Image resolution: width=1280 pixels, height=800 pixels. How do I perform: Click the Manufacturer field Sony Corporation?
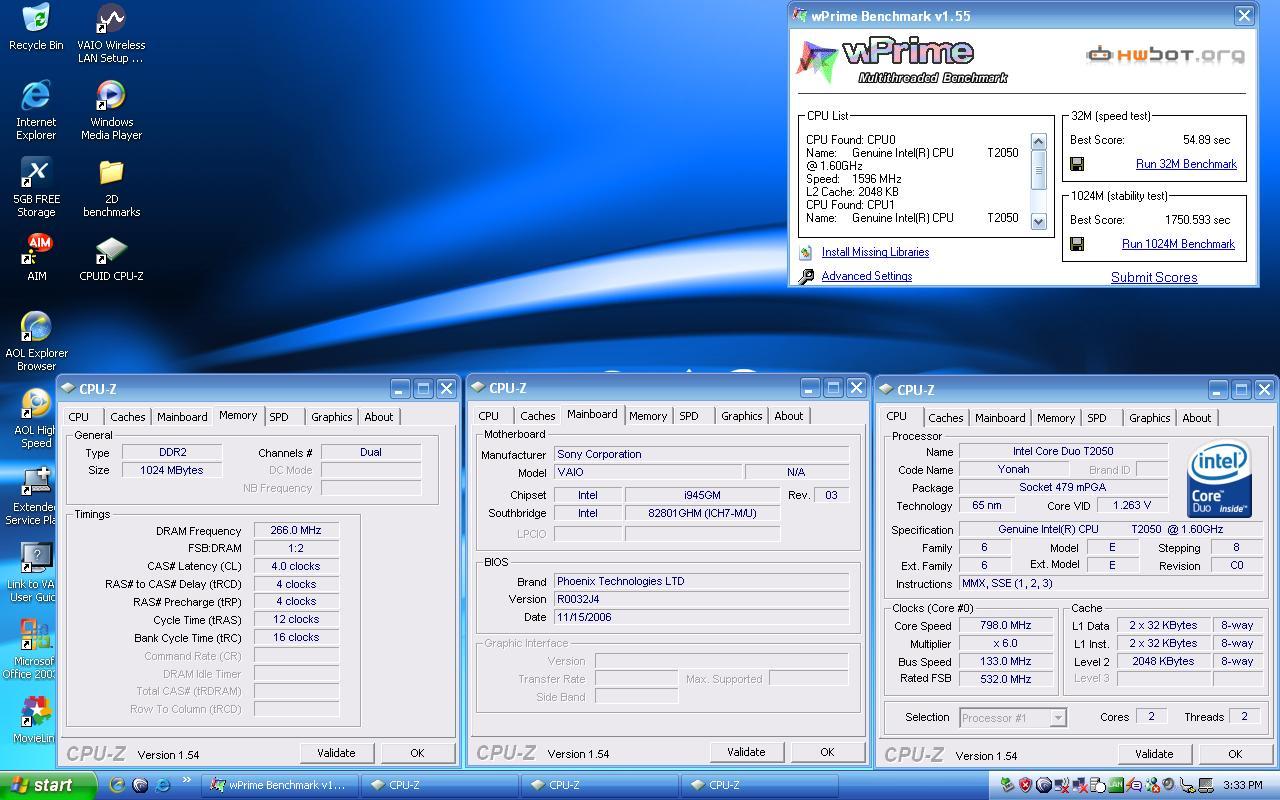[x=702, y=454]
